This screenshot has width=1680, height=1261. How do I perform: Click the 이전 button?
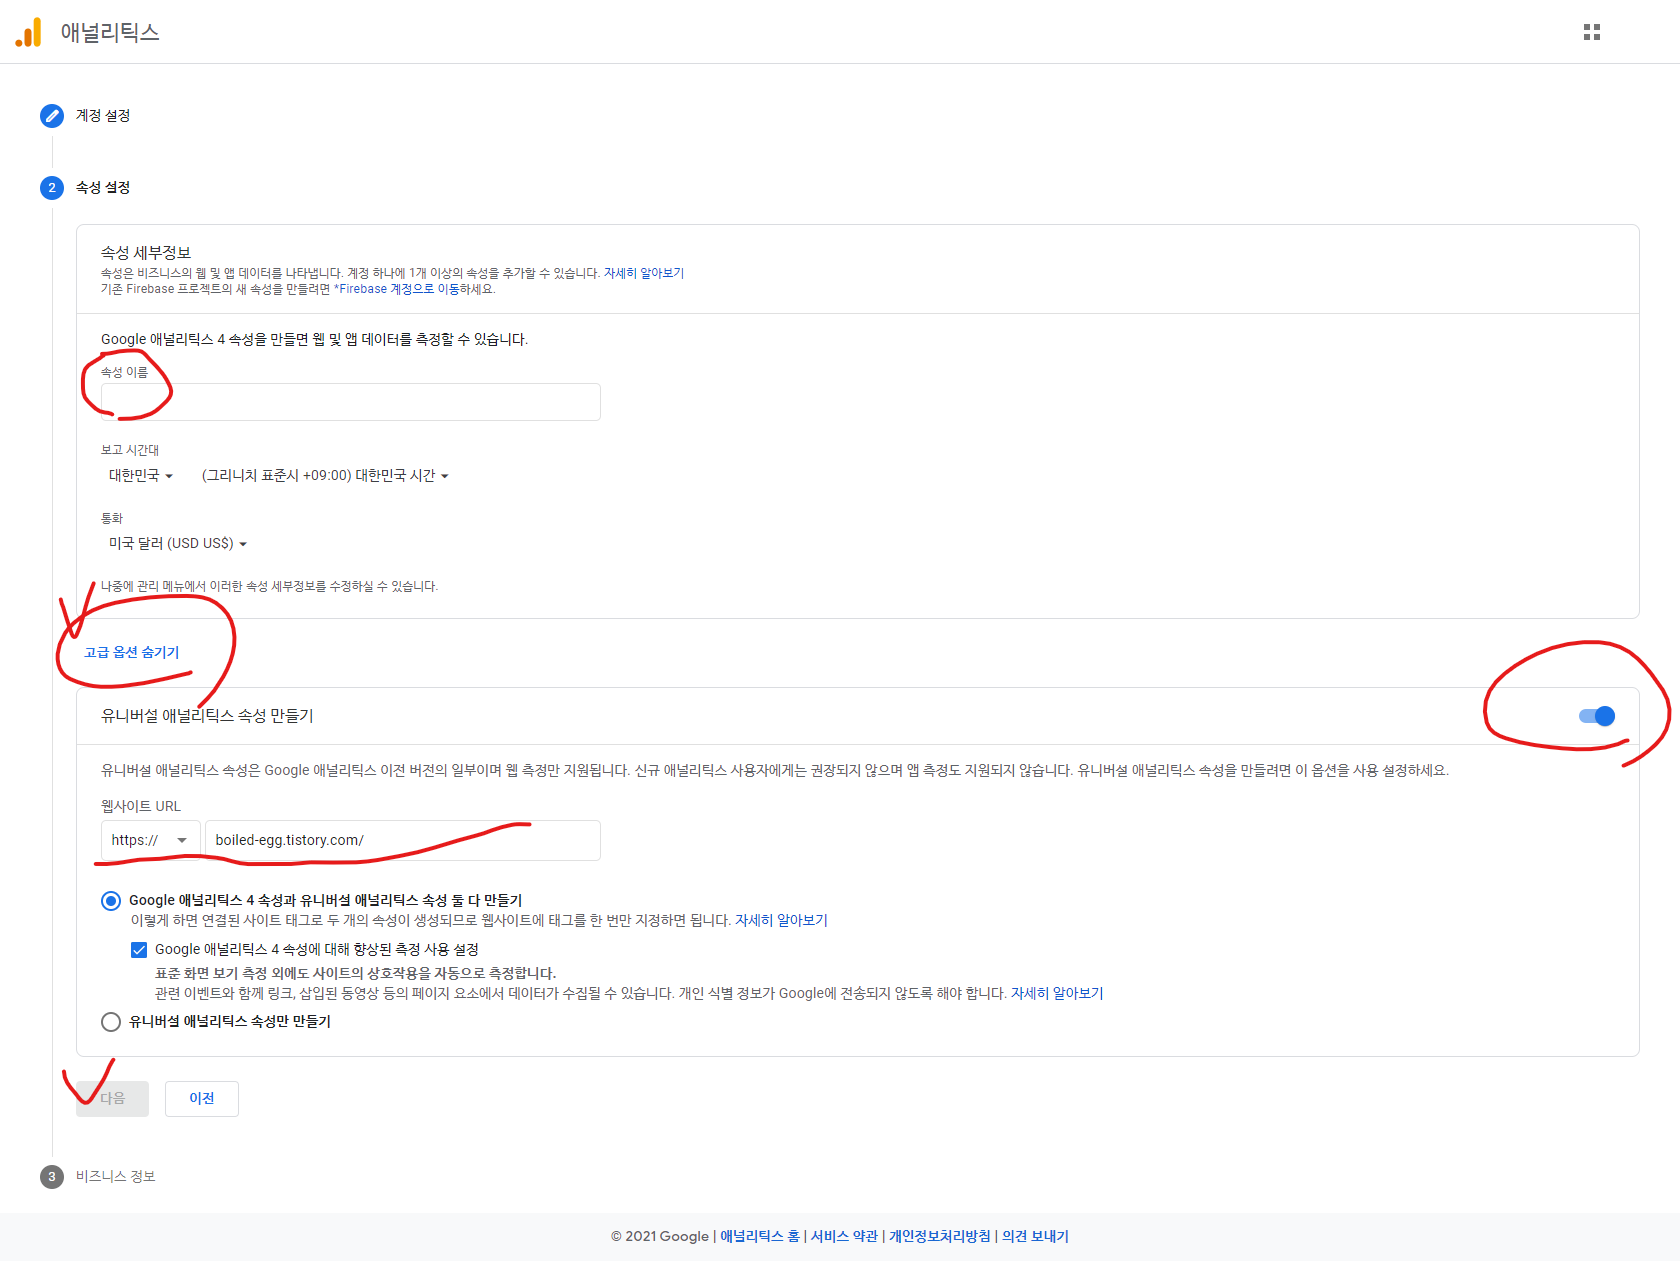tap(202, 1099)
